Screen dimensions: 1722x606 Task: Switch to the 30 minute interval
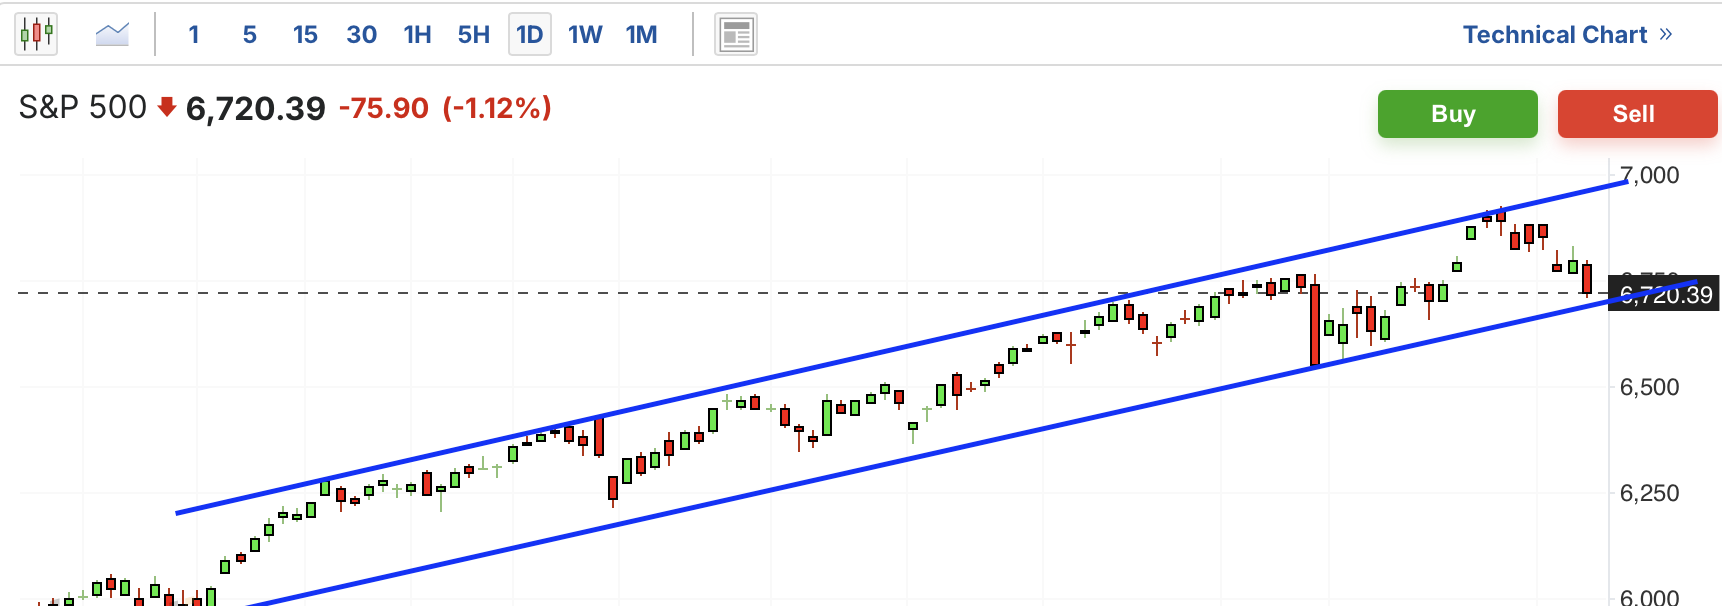point(361,35)
